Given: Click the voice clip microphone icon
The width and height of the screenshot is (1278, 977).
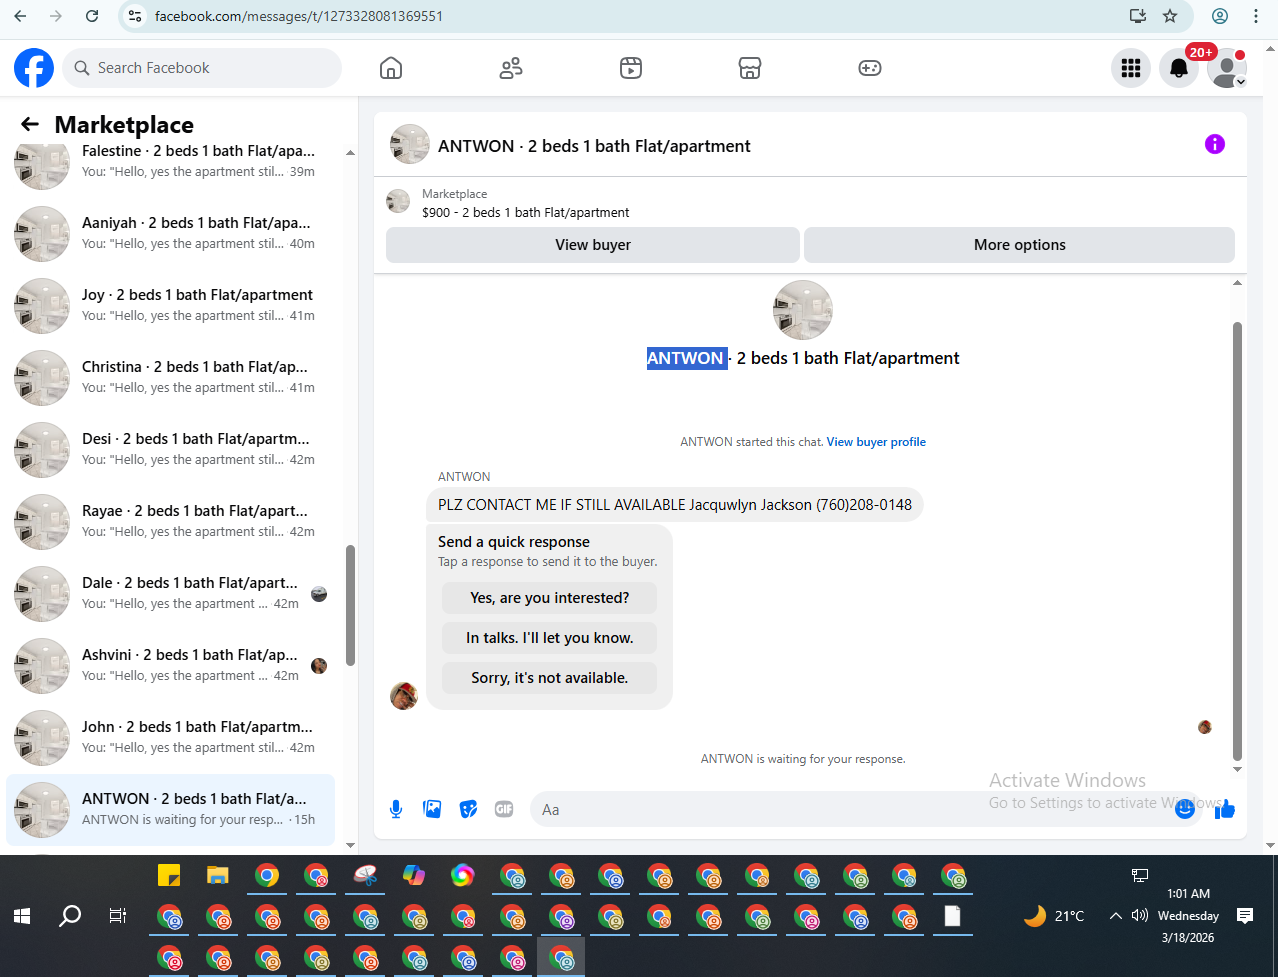Looking at the screenshot, I should point(396,809).
